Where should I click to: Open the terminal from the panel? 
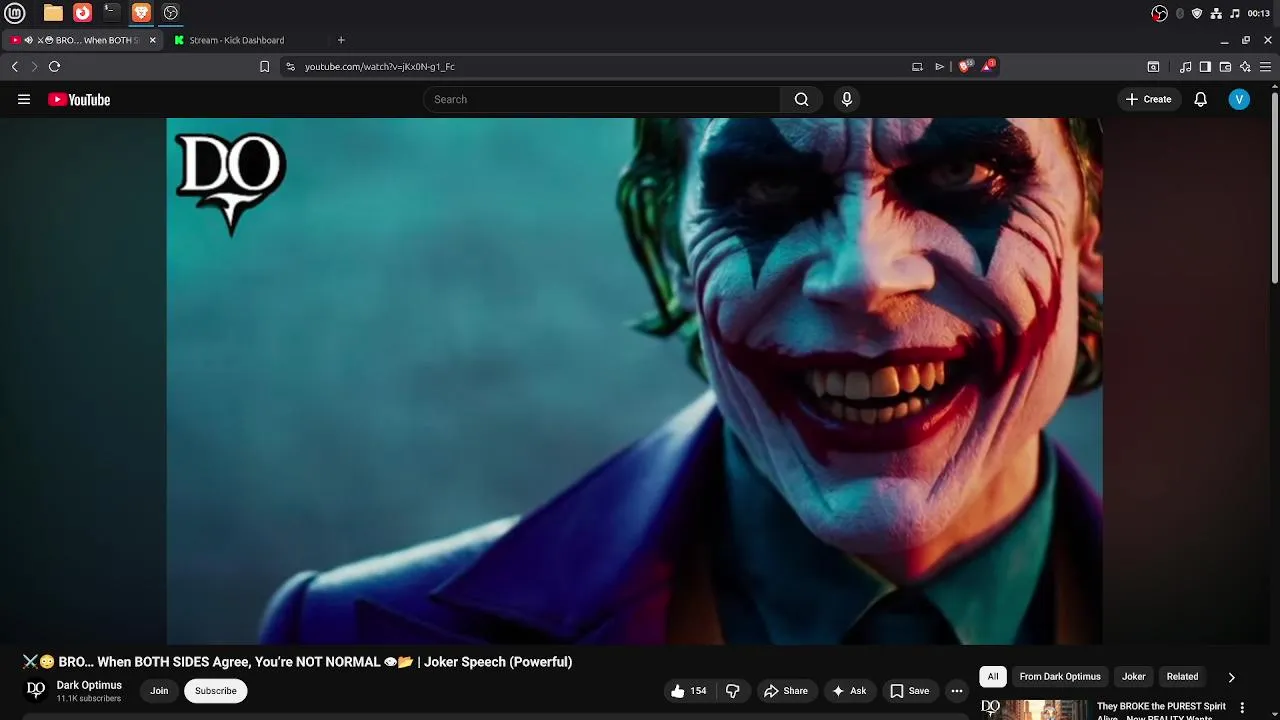click(112, 13)
